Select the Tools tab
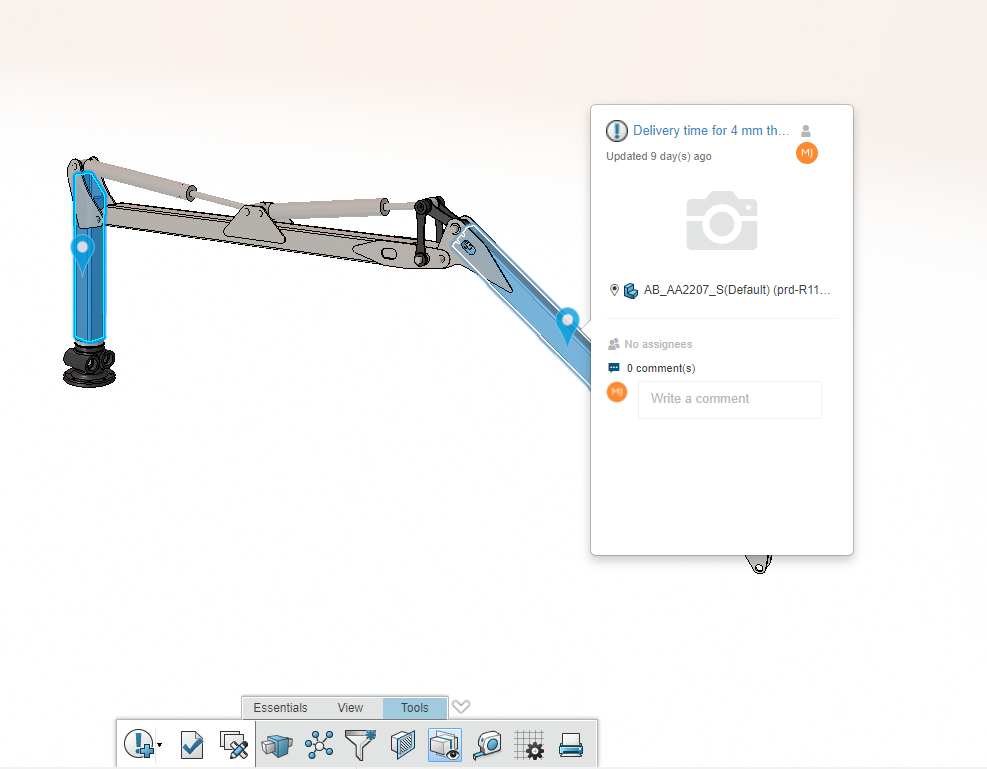Viewport: 987px width, 769px height. (x=414, y=708)
